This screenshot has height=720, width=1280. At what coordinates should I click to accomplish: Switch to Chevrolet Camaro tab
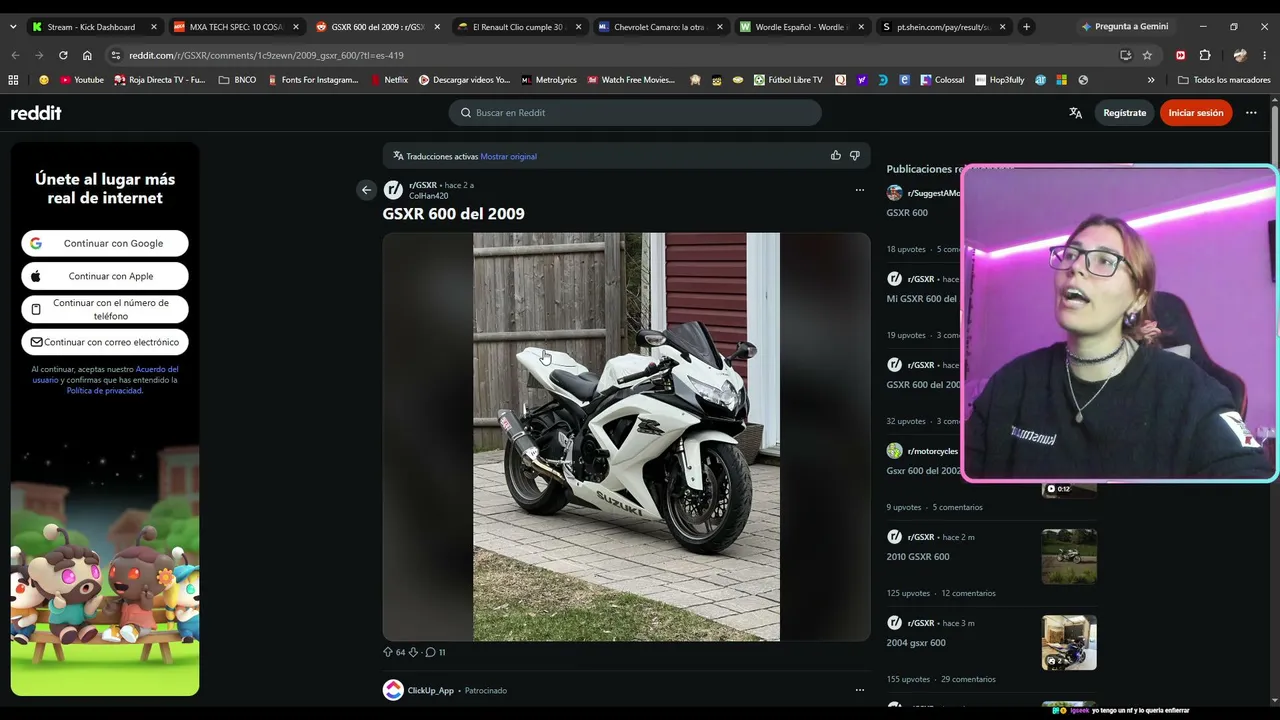pos(658,27)
